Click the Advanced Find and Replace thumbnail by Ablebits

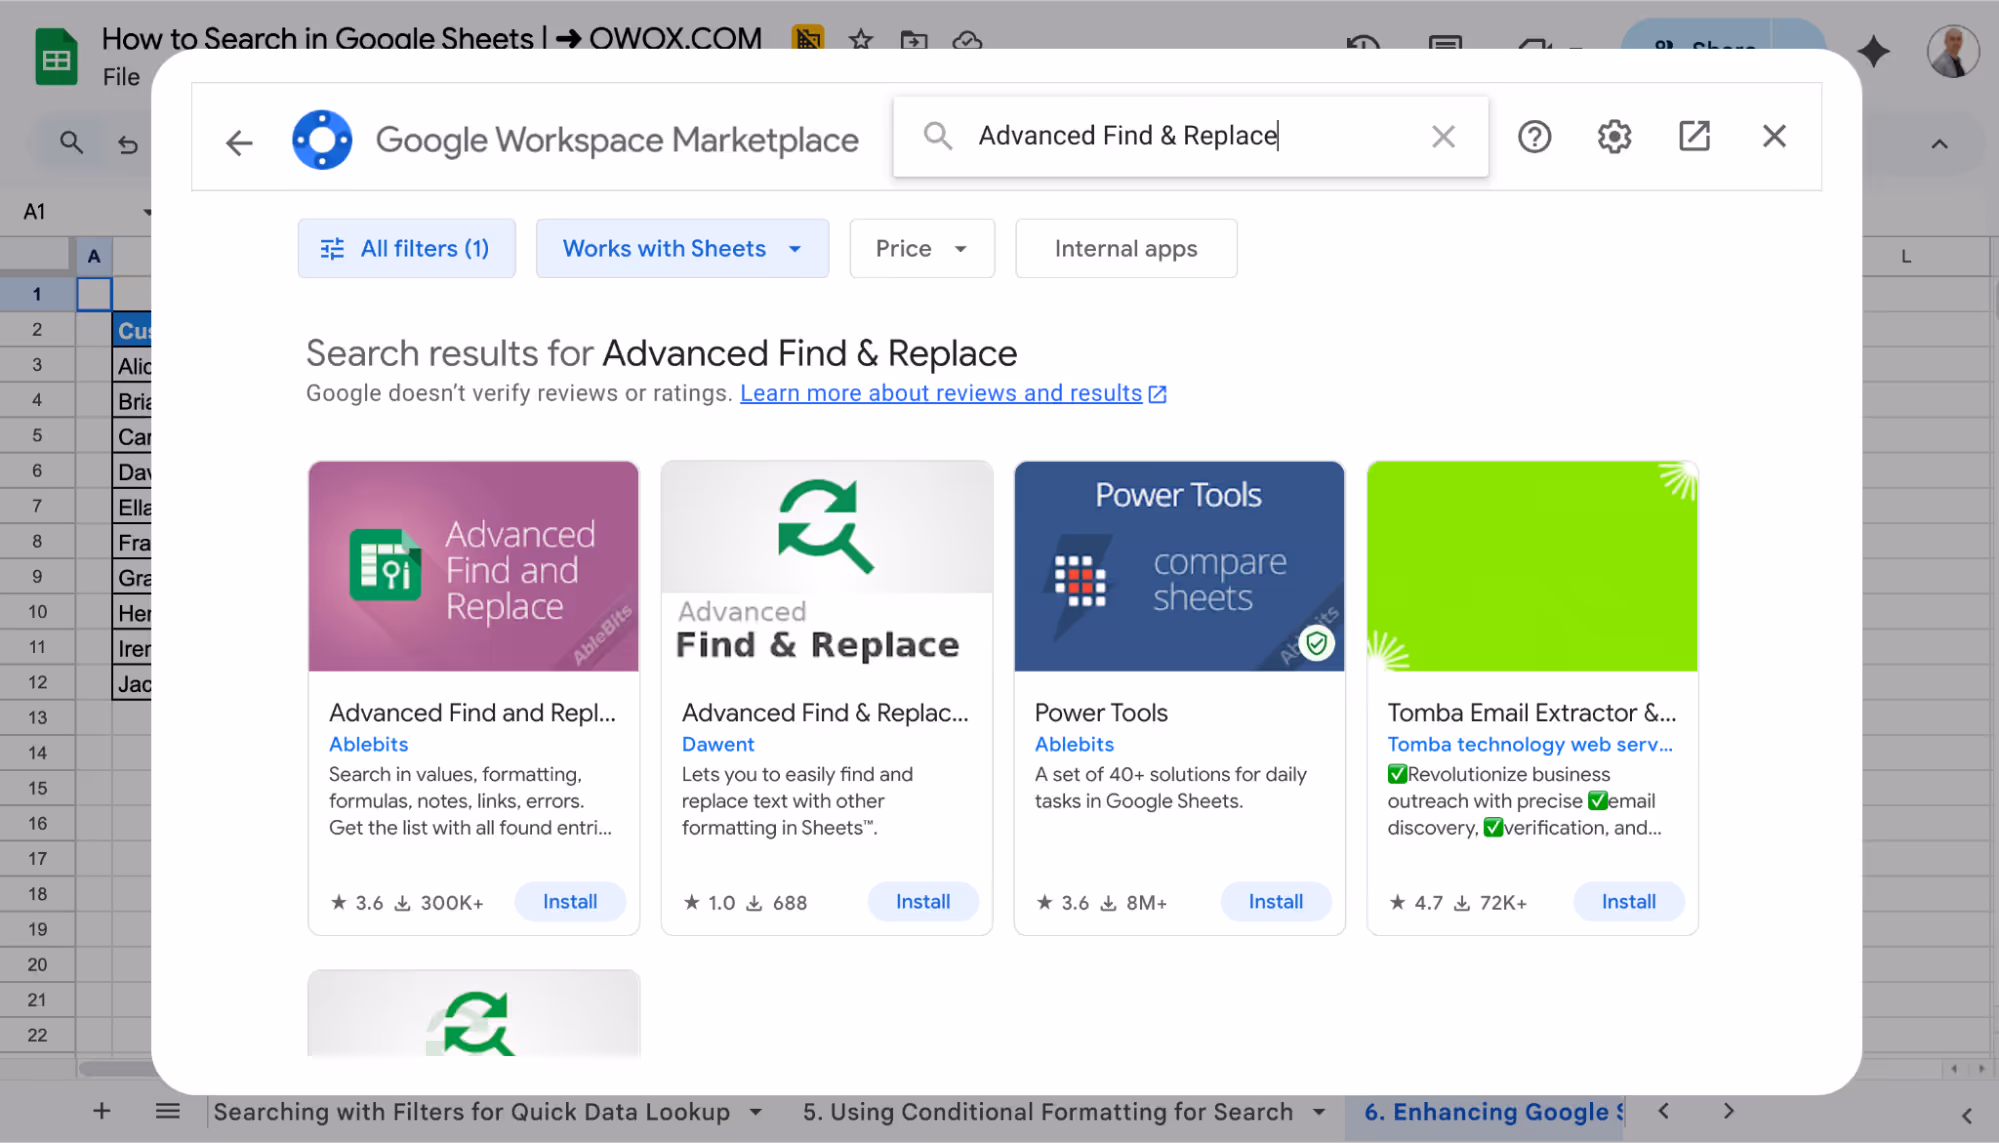[x=473, y=566]
